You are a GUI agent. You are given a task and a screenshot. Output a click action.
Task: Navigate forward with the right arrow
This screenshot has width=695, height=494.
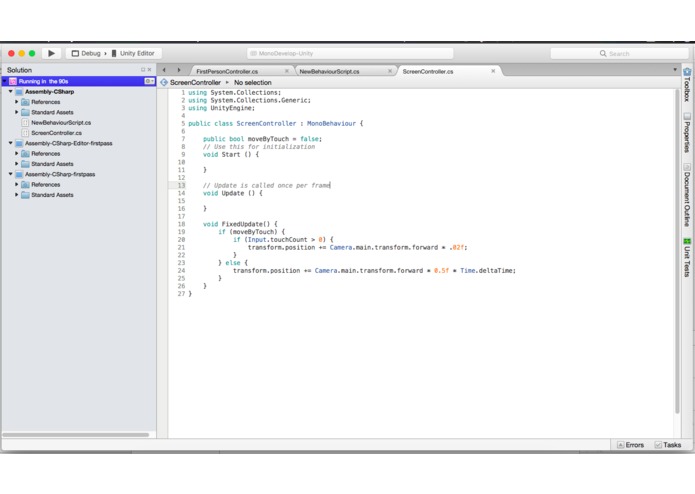(x=179, y=70)
